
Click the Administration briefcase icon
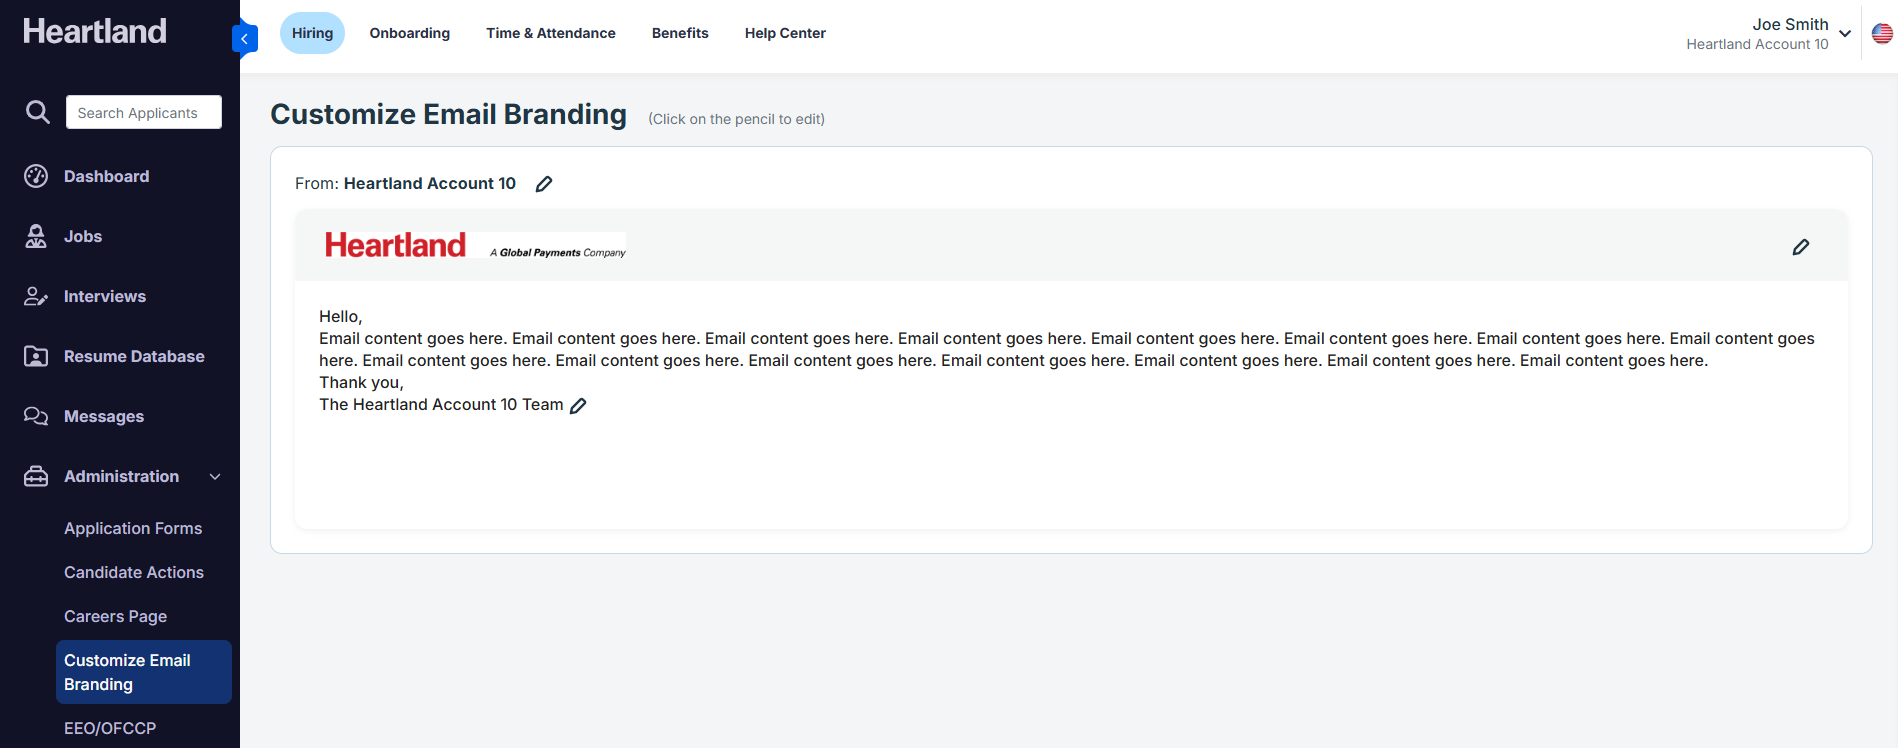(x=36, y=476)
